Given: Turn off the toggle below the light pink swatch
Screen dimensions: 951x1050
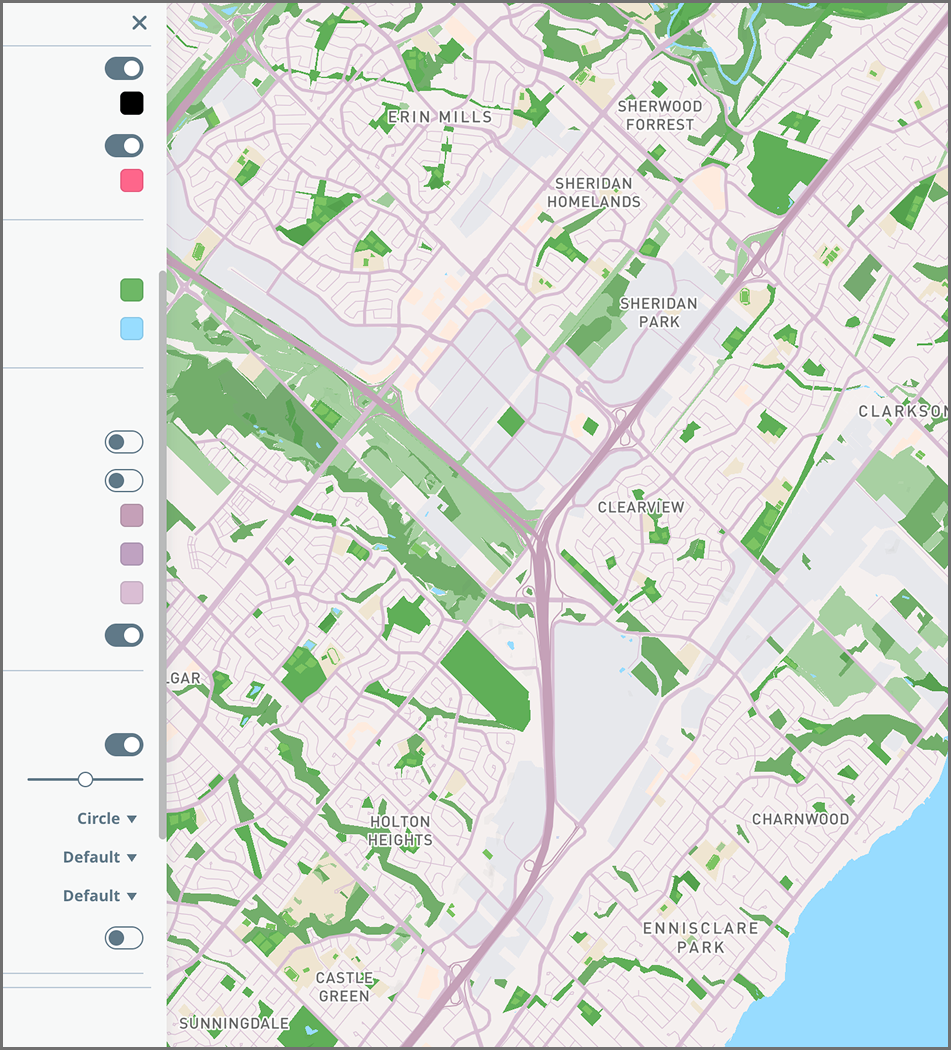Looking at the screenshot, I should pyautogui.click(x=124, y=635).
